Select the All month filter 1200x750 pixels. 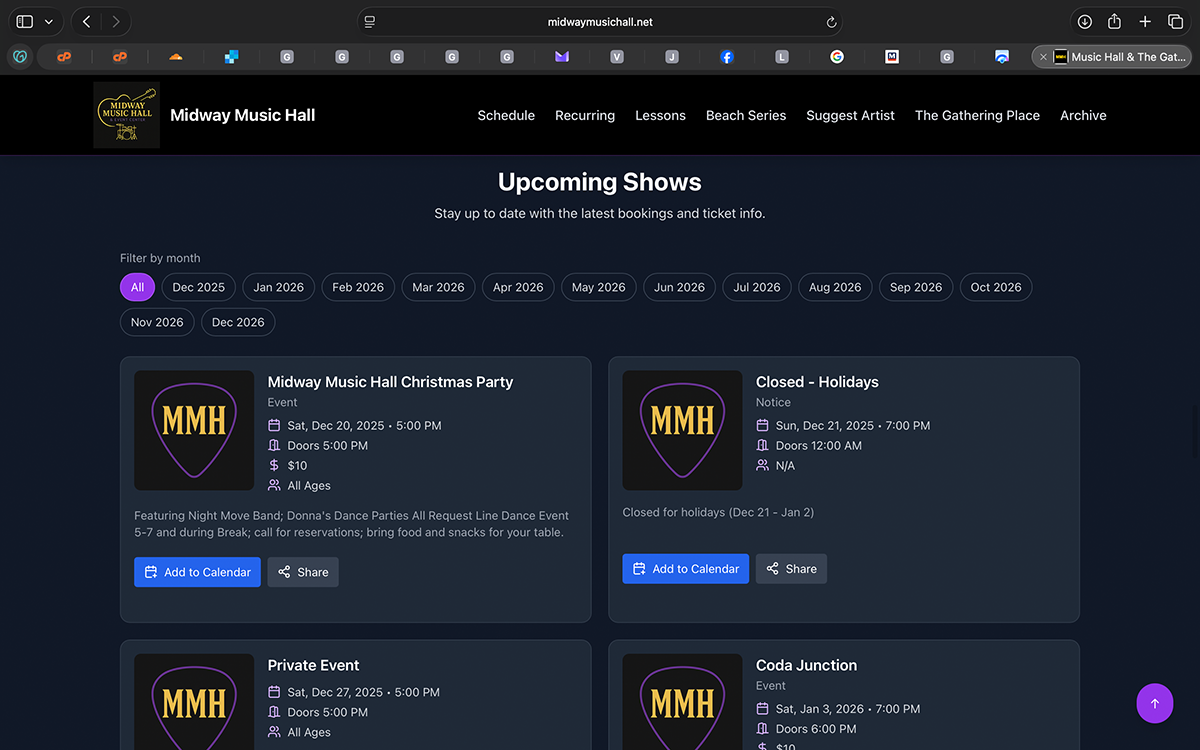pyautogui.click(x=137, y=287)
